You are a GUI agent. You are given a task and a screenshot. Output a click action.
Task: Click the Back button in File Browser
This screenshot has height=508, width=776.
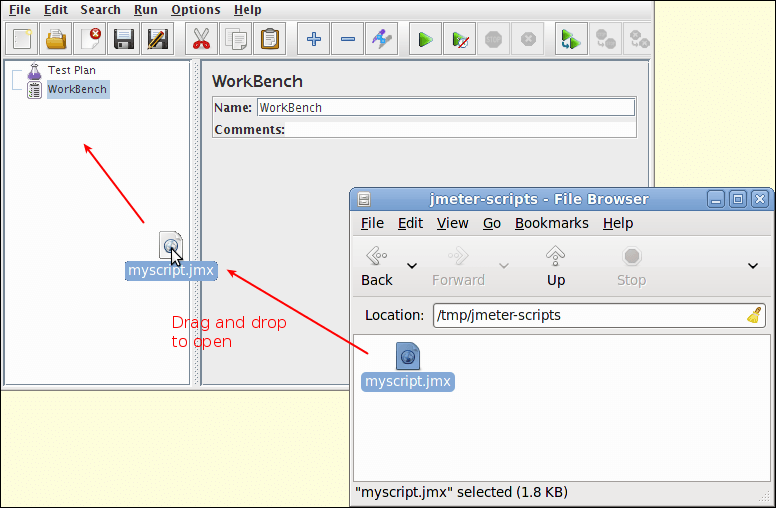377,266
